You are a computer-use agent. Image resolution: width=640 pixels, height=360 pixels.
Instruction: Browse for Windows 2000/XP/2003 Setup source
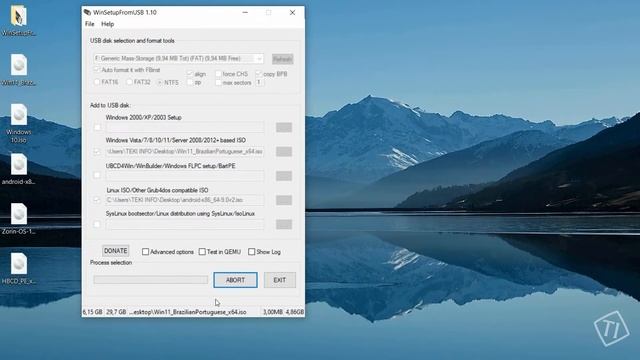click(x=284, y=127)
